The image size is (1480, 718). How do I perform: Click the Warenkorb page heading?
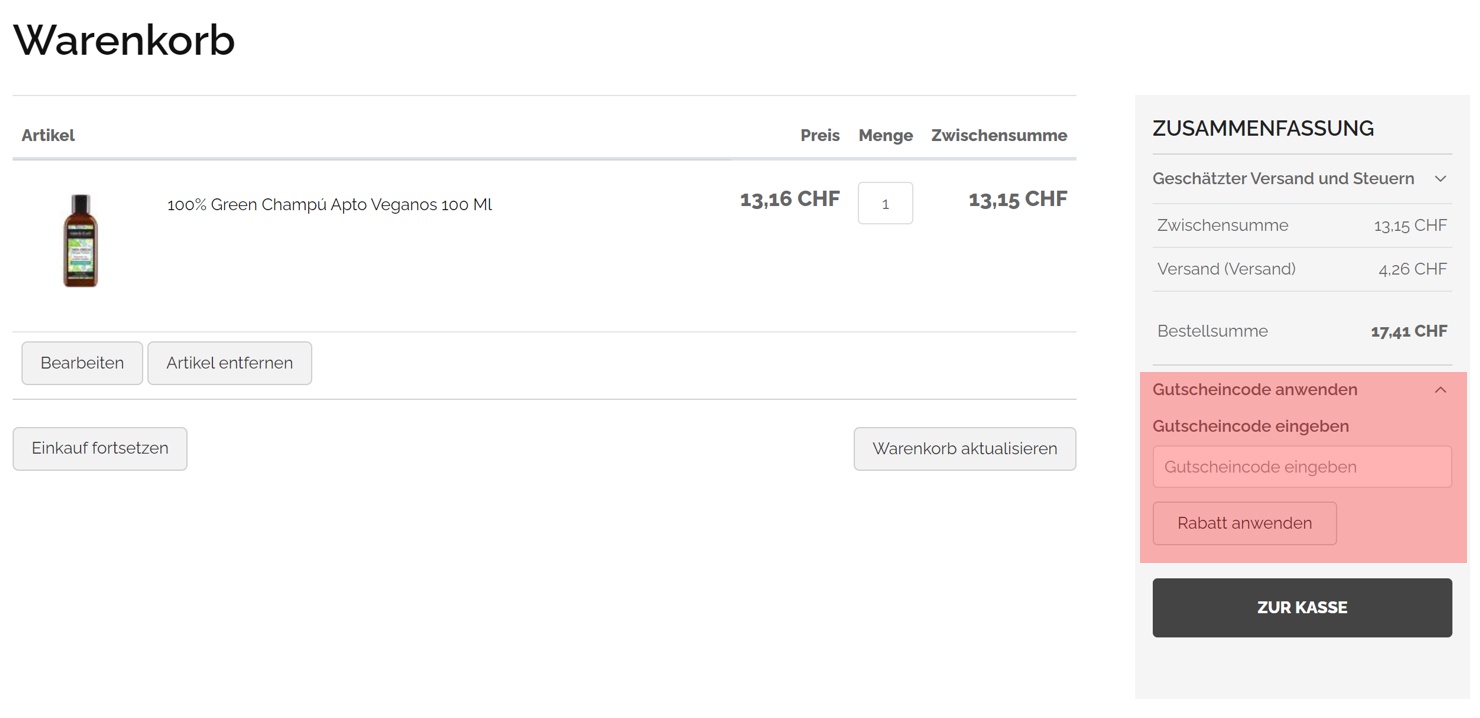click(x=124, y=41)
